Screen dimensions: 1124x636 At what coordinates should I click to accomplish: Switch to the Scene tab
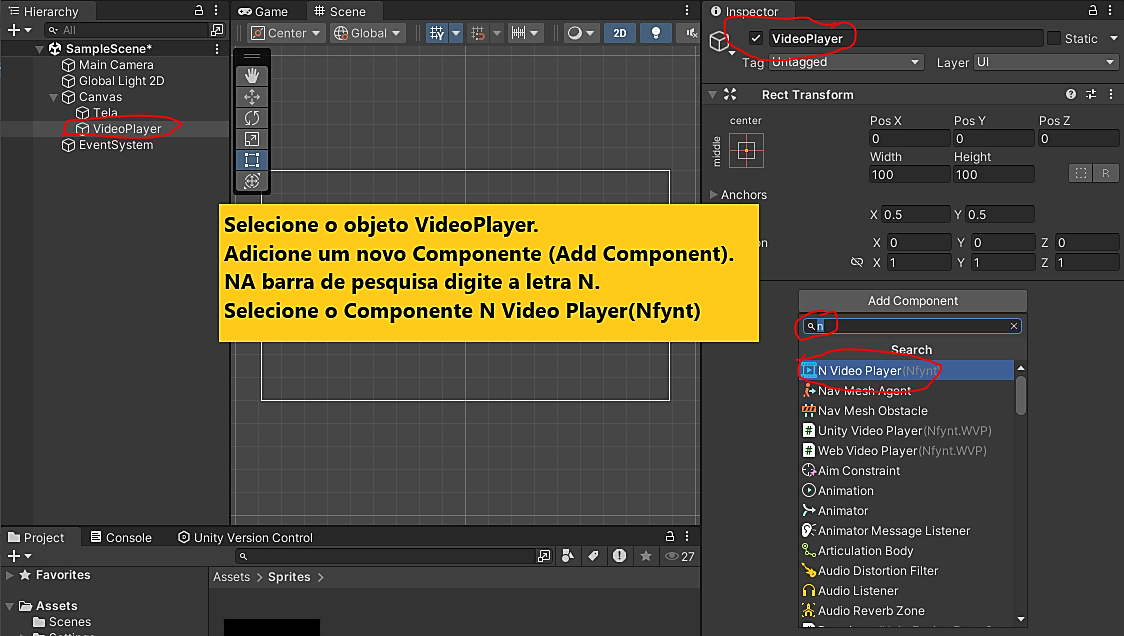click(x=340, y=11)
